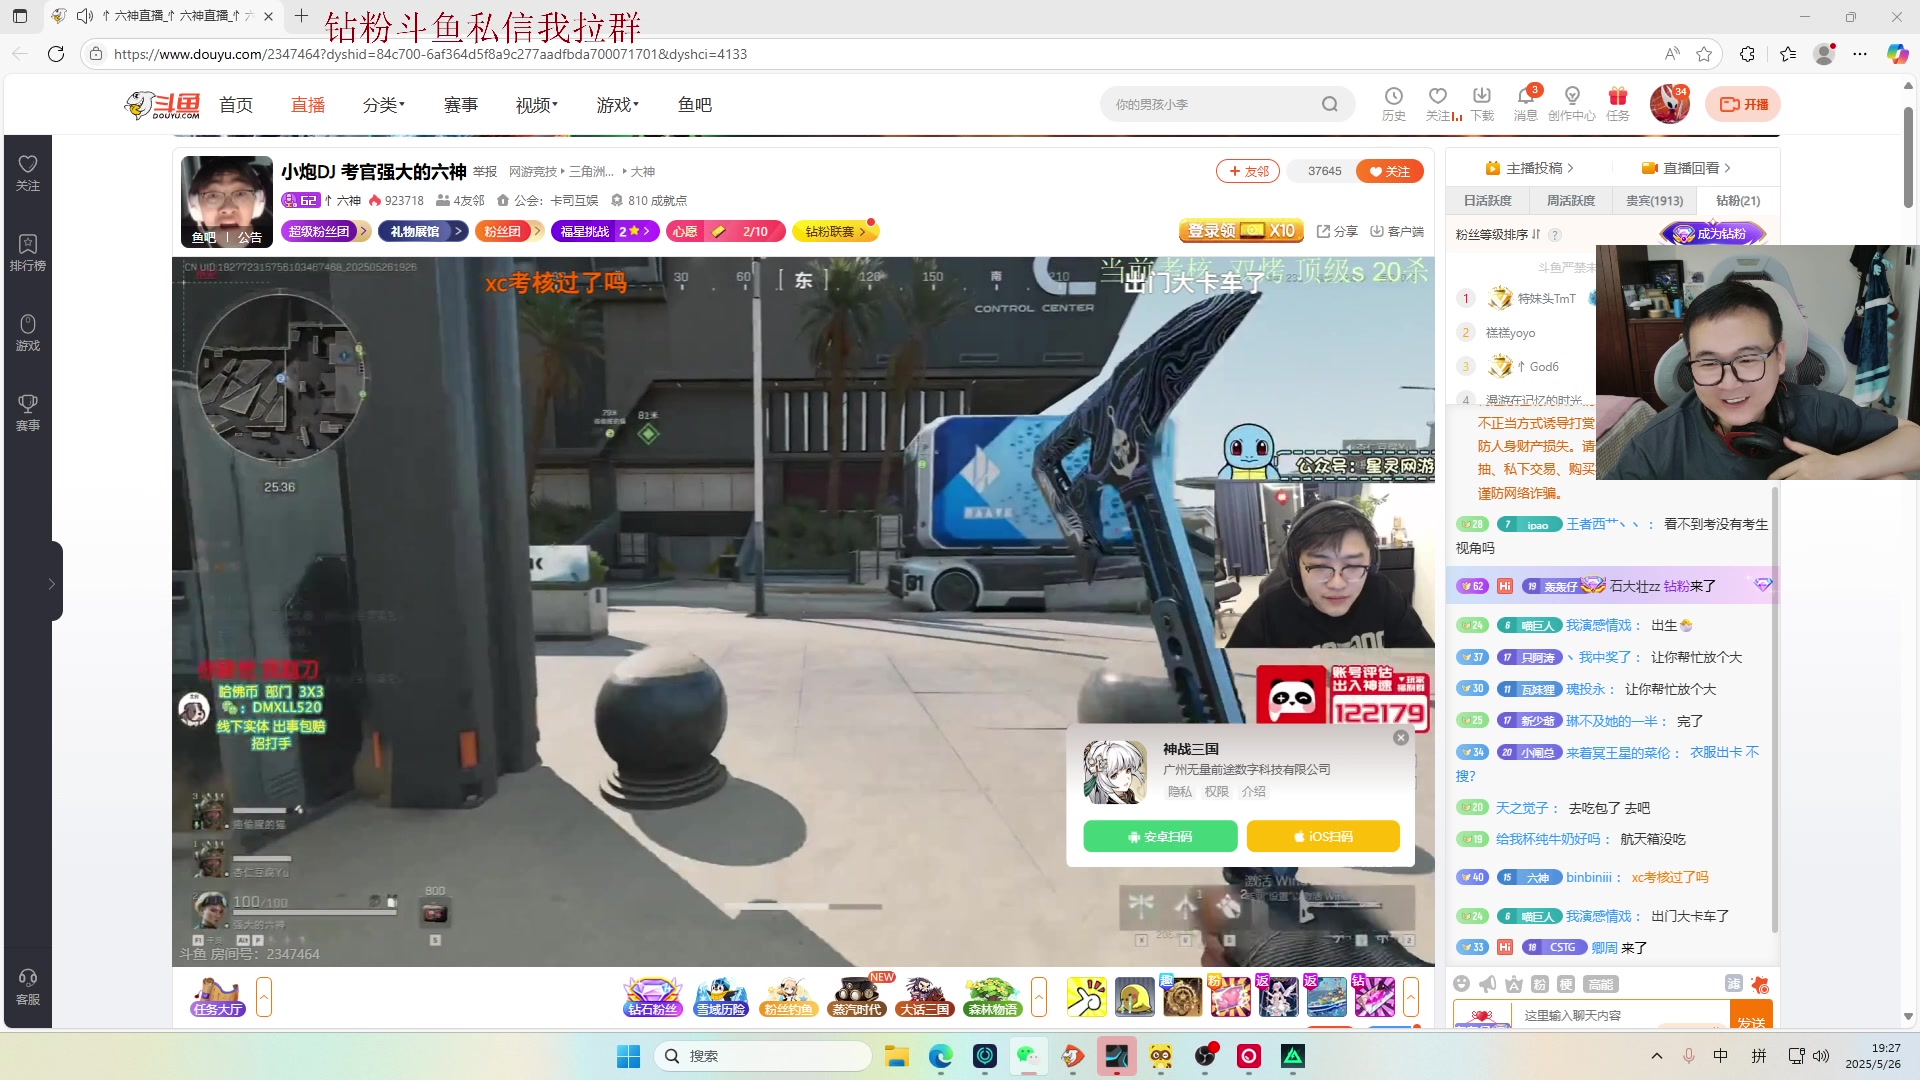The width and height of the screenshot is (1920, 1080).
Task: Expand the 分类 dropdown menu
Action: point(384,104)
